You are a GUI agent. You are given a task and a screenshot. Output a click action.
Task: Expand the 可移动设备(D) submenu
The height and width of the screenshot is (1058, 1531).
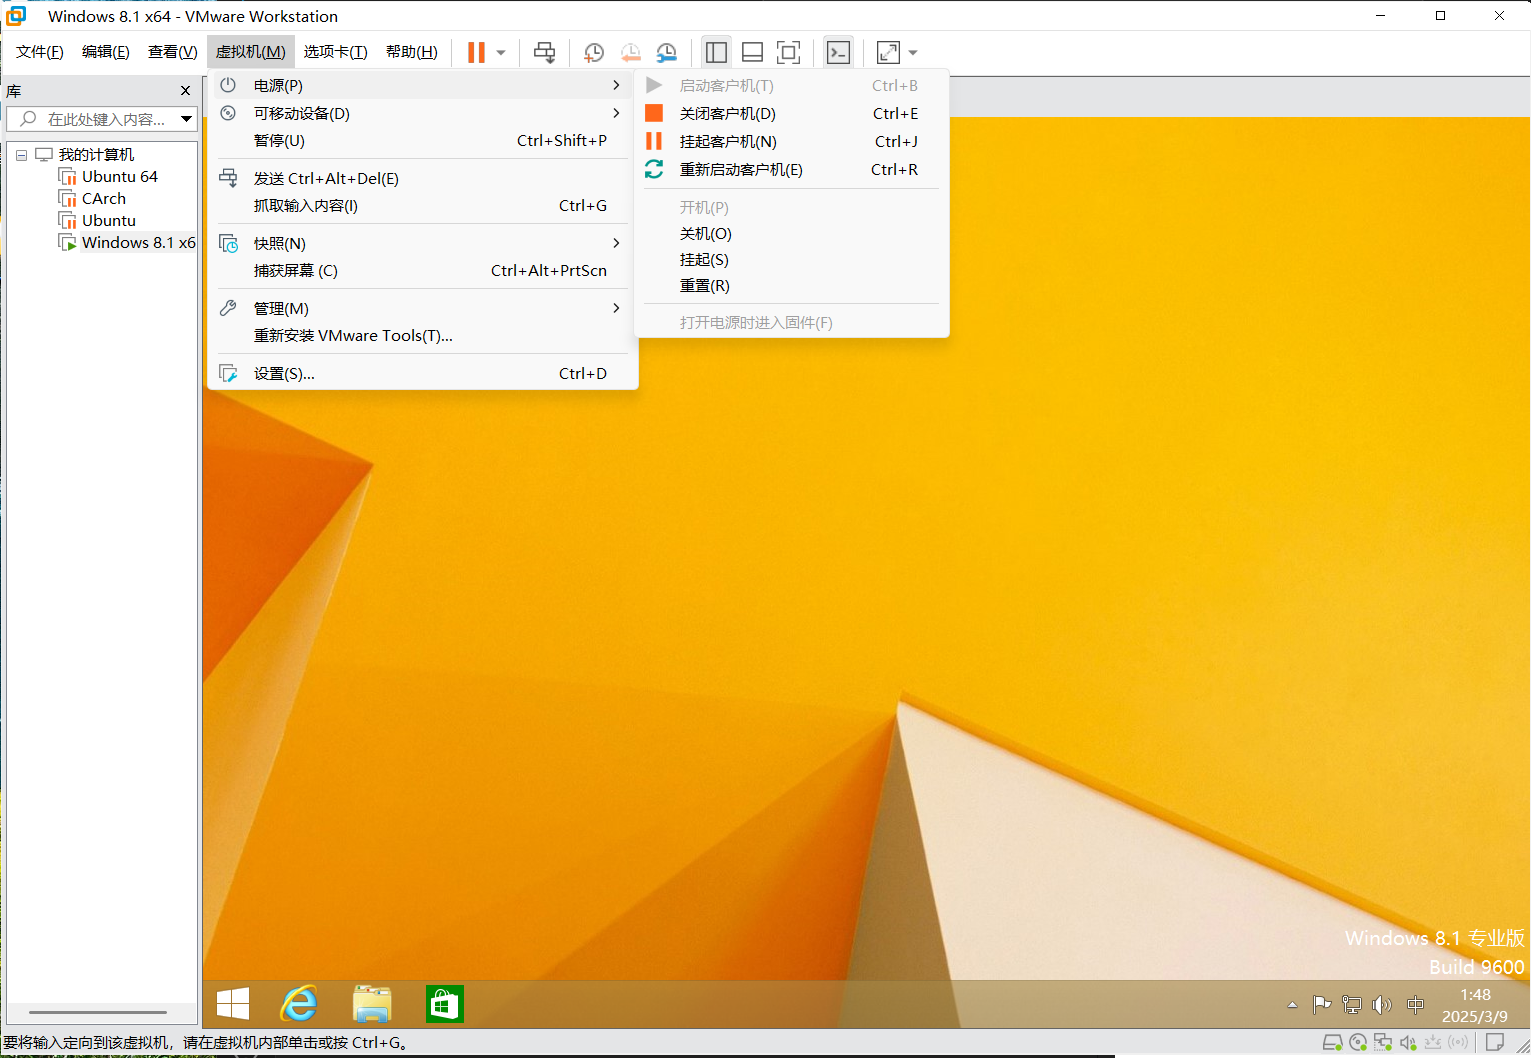click(x=422, y=113)
